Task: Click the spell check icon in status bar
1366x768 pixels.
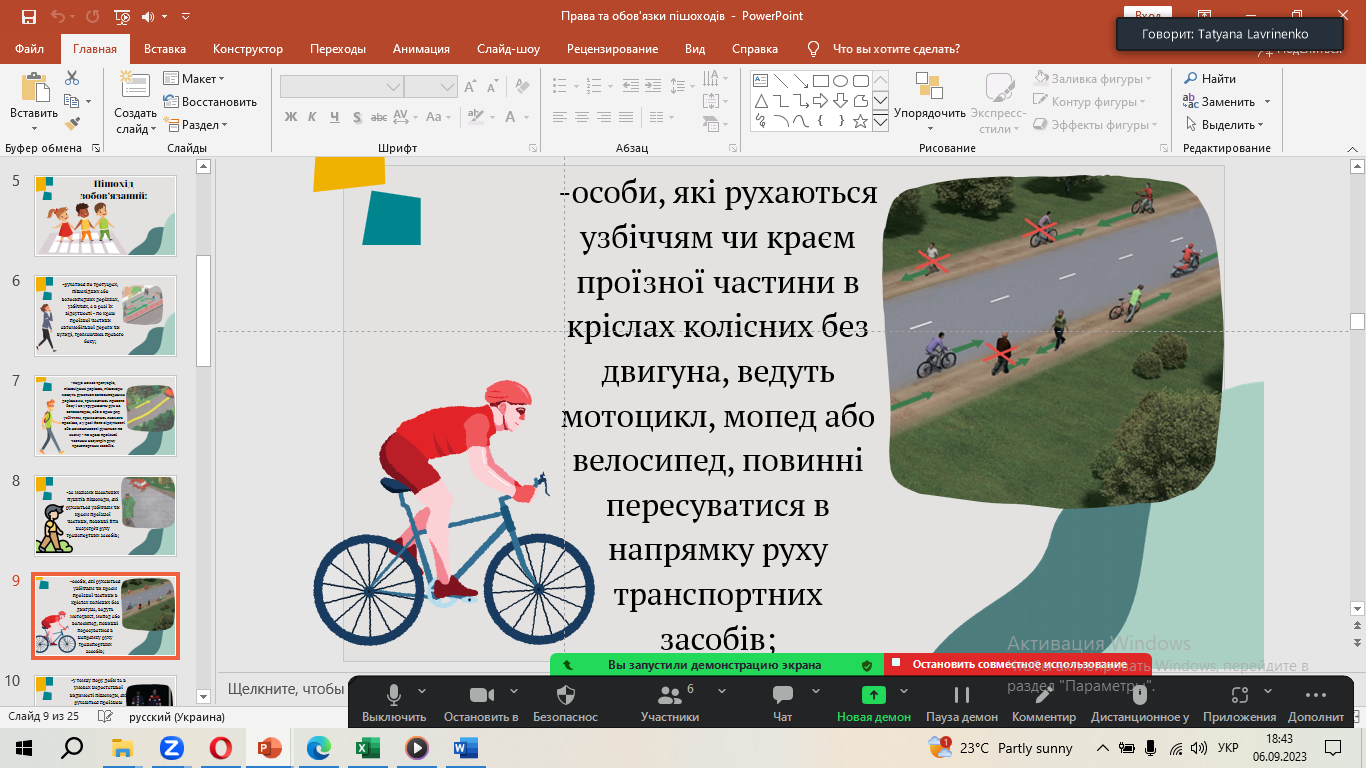Action: point(105,717)
